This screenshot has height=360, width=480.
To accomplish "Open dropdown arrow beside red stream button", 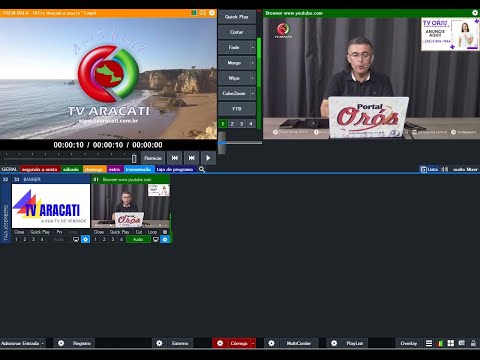I will (x=253, y=343).
